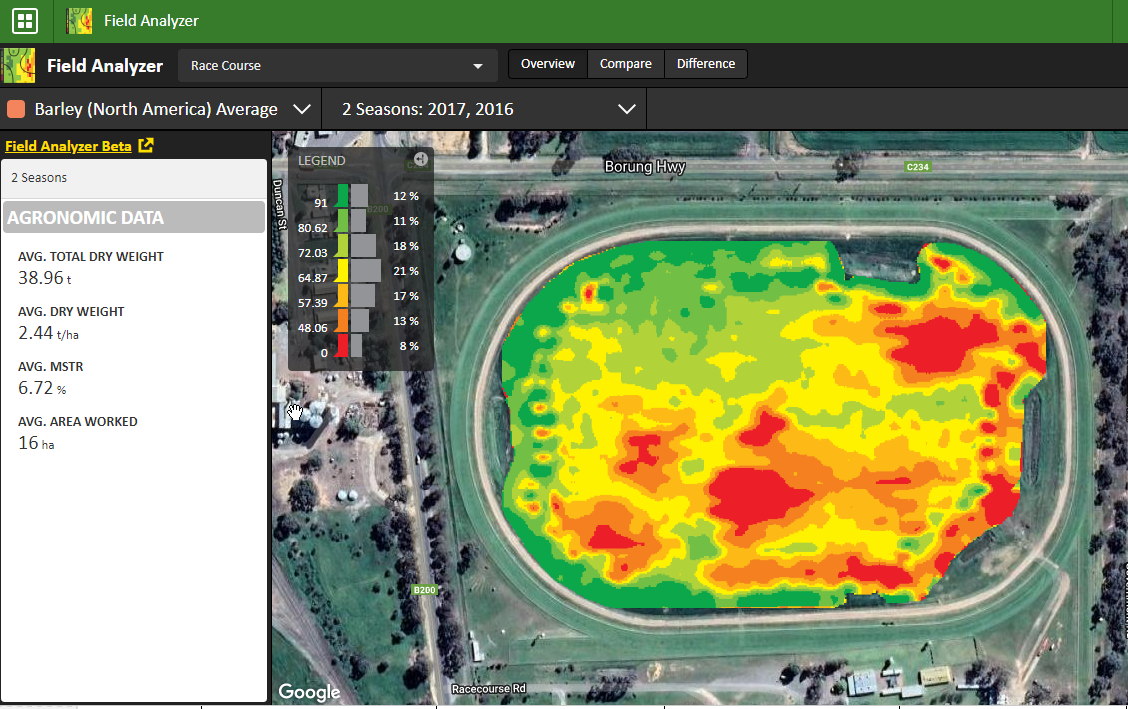Click the 6.72 % moisture value
This screenshot has height=709, width=1128.
pyautogui.click(x=42, y=388)
